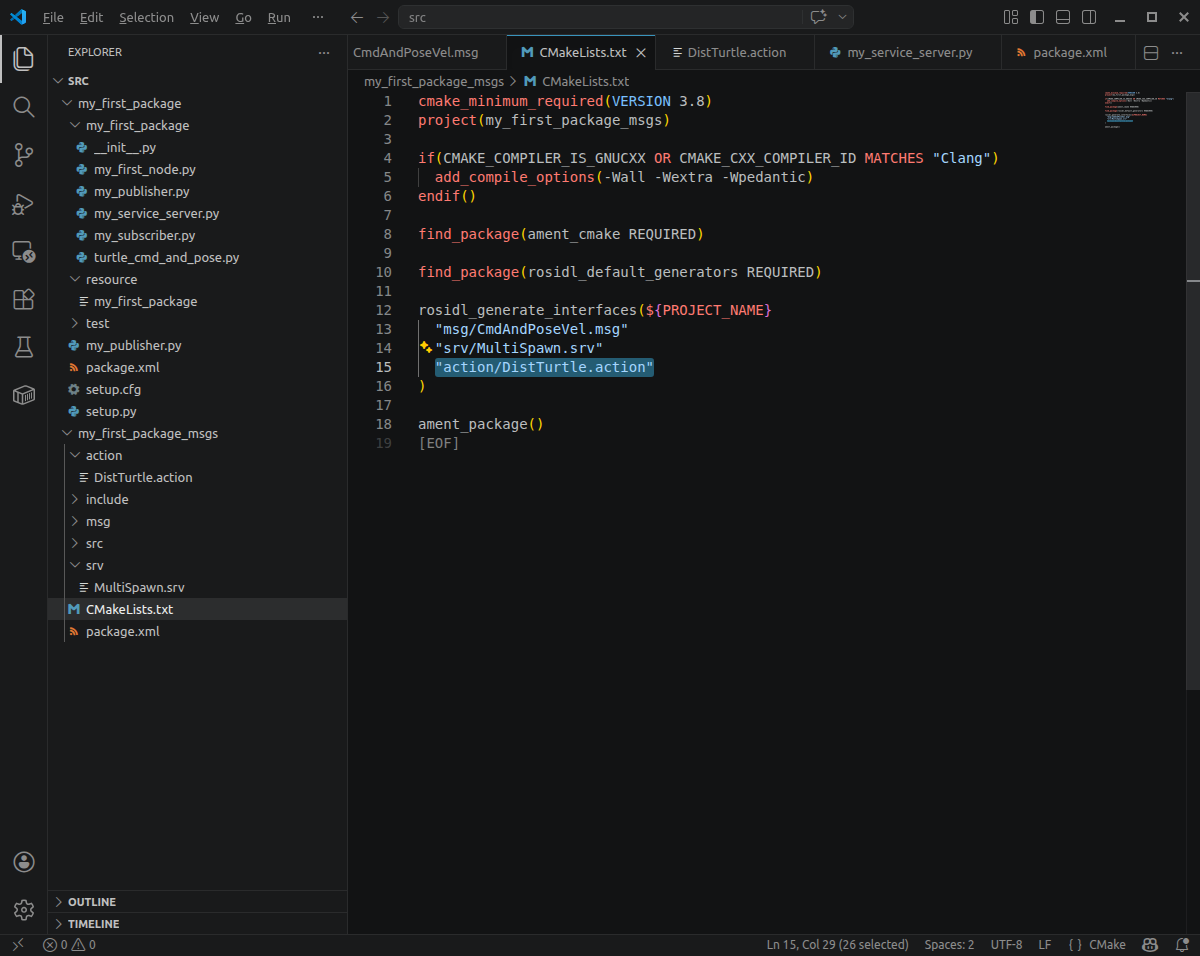
Task: Open the File menu
Action: click(x=53, y=17)
